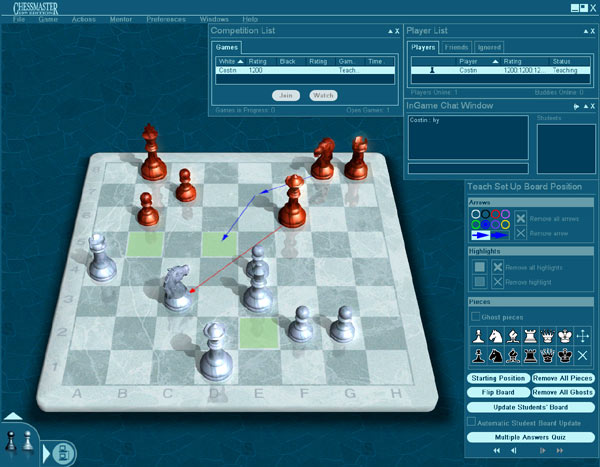Image resolution: width=600 pixels, height=467 pixels.
Task: Expand the bottom-left tray up arrow
Action: (x=13, y=416)
